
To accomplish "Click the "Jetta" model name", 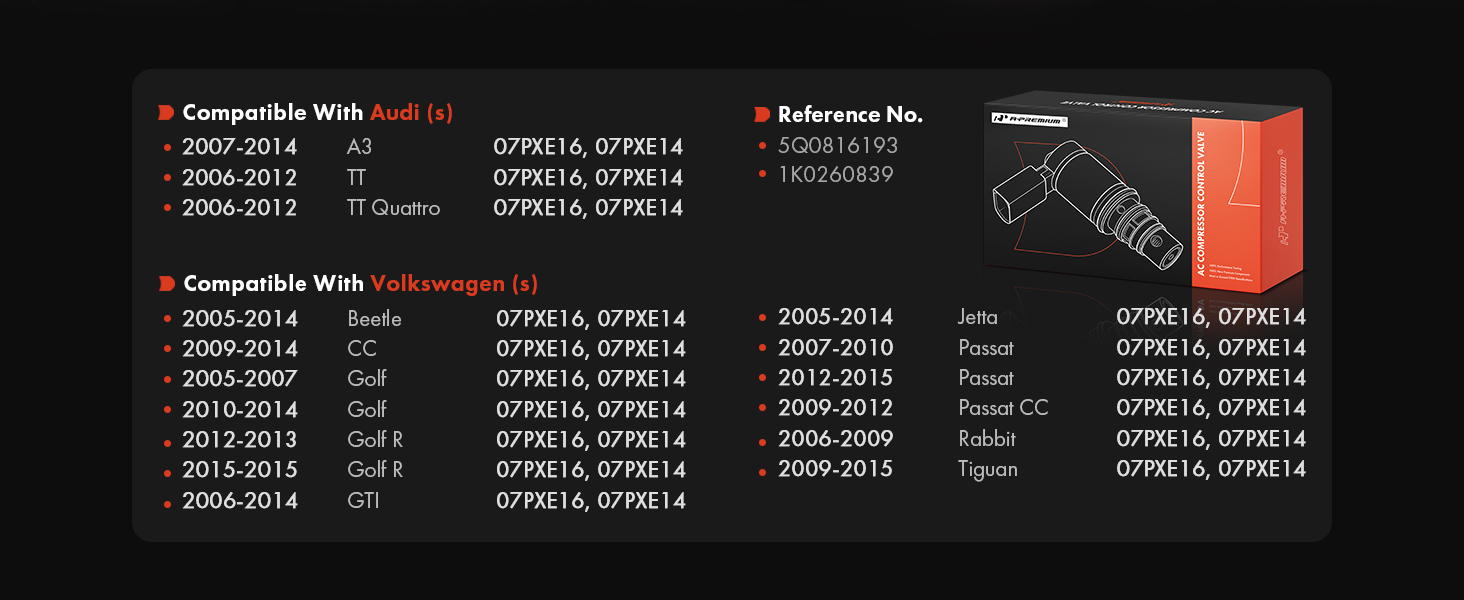I will (978, 317).
